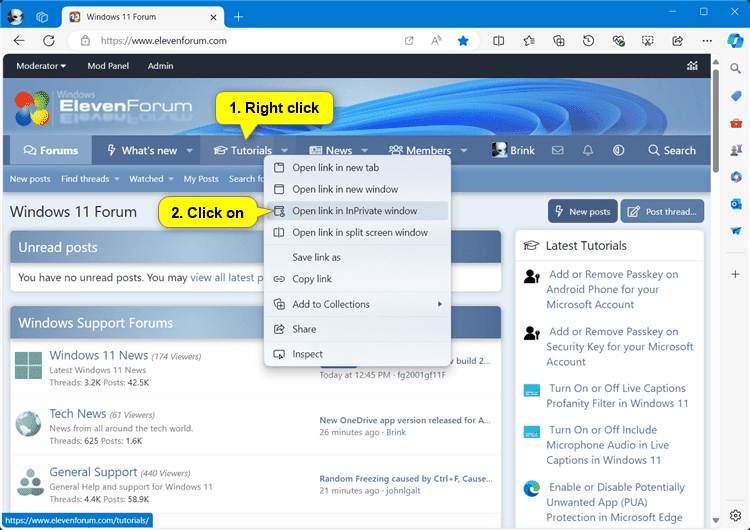This screenshot has height=530, width=750.
Task: Toggle Split screen icon in toolbar
Action: 498,41
